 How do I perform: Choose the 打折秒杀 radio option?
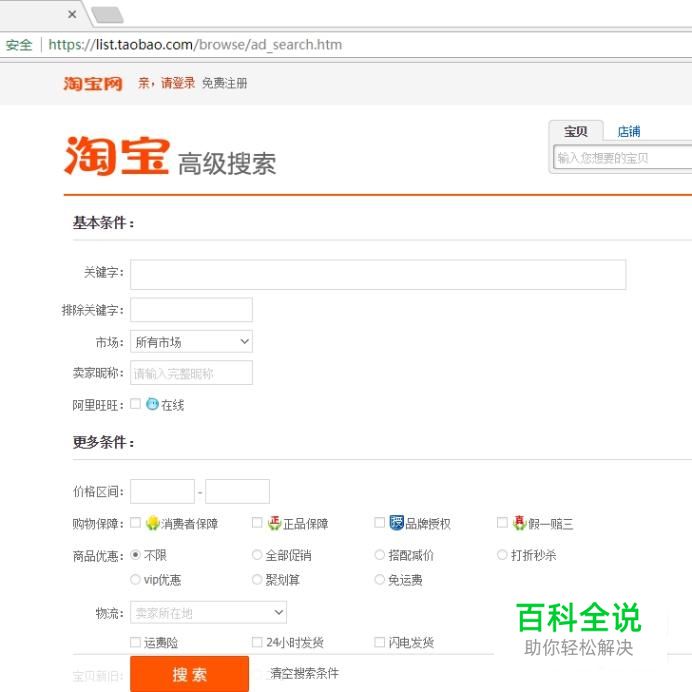pyautogui.click(x=502, y=555)
